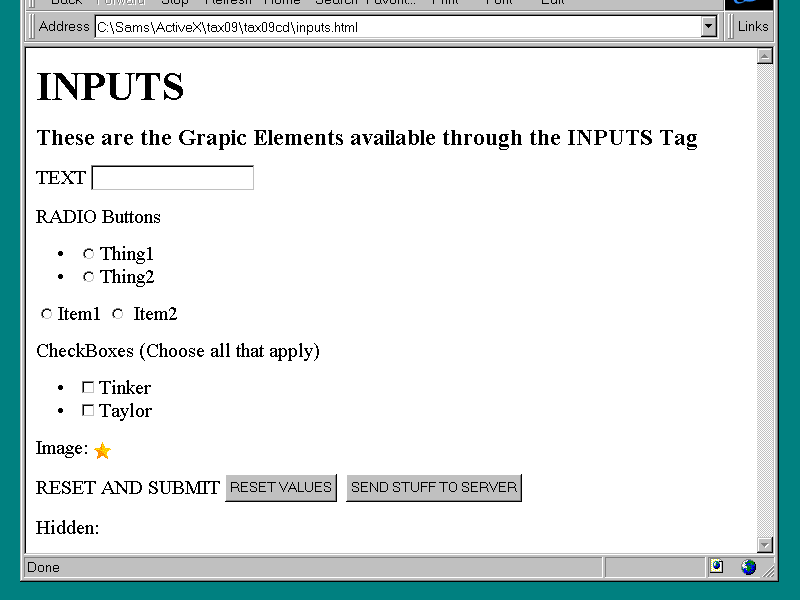Check the Tinker checkbox
Image resolution: width=800 pixels, height=600 pixels.
point(88,387)
